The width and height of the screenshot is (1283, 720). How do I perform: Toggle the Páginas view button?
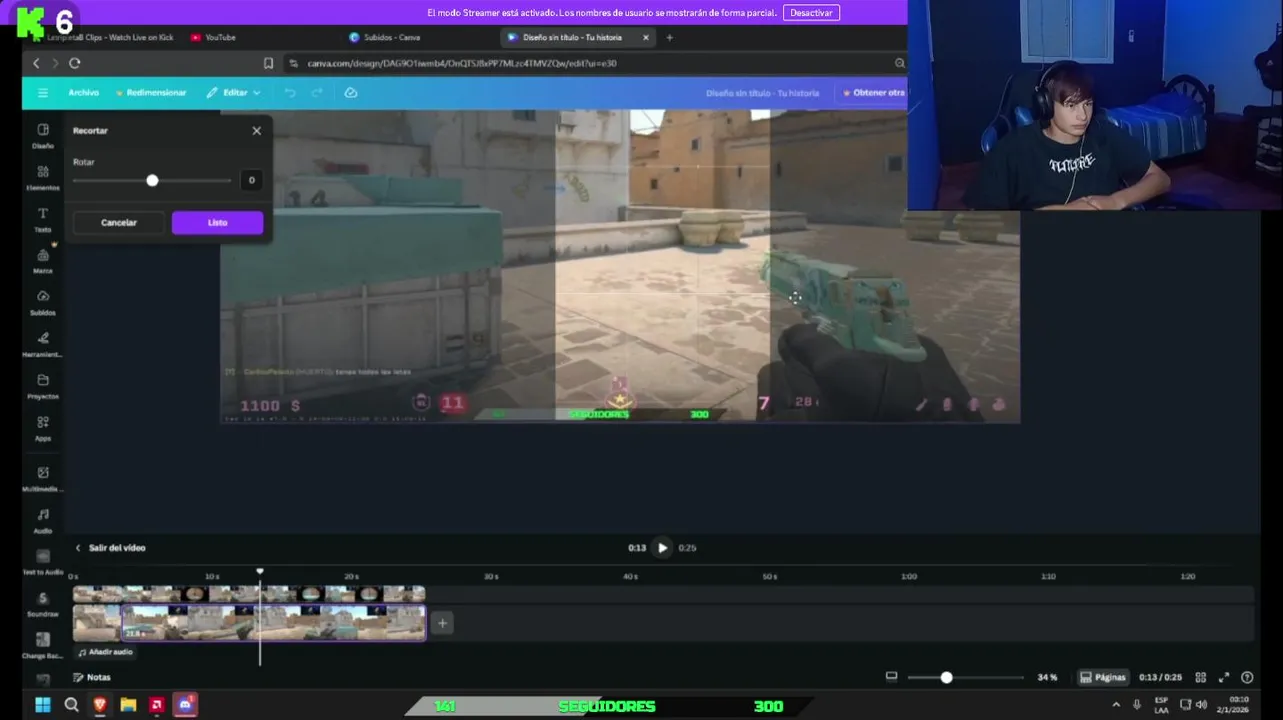[x=1103, y=677]
